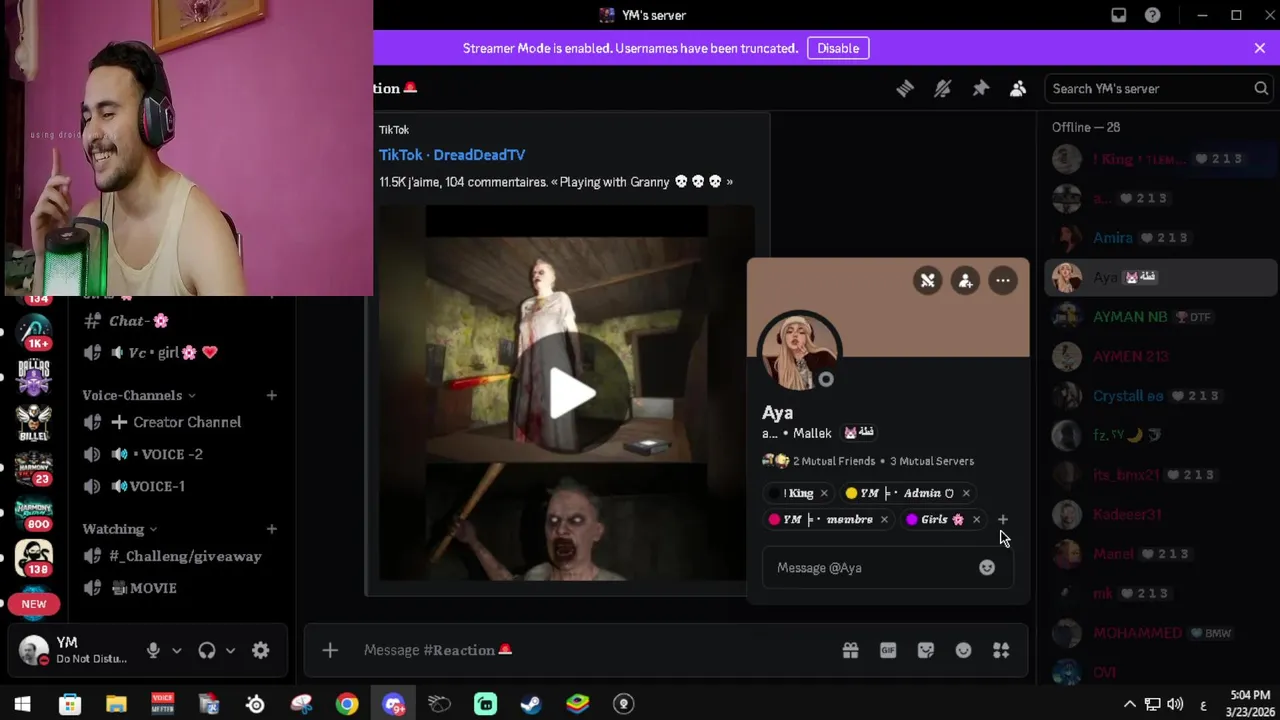
Task: Open Google Chrome from taskbar
Action: pos(347,704)
